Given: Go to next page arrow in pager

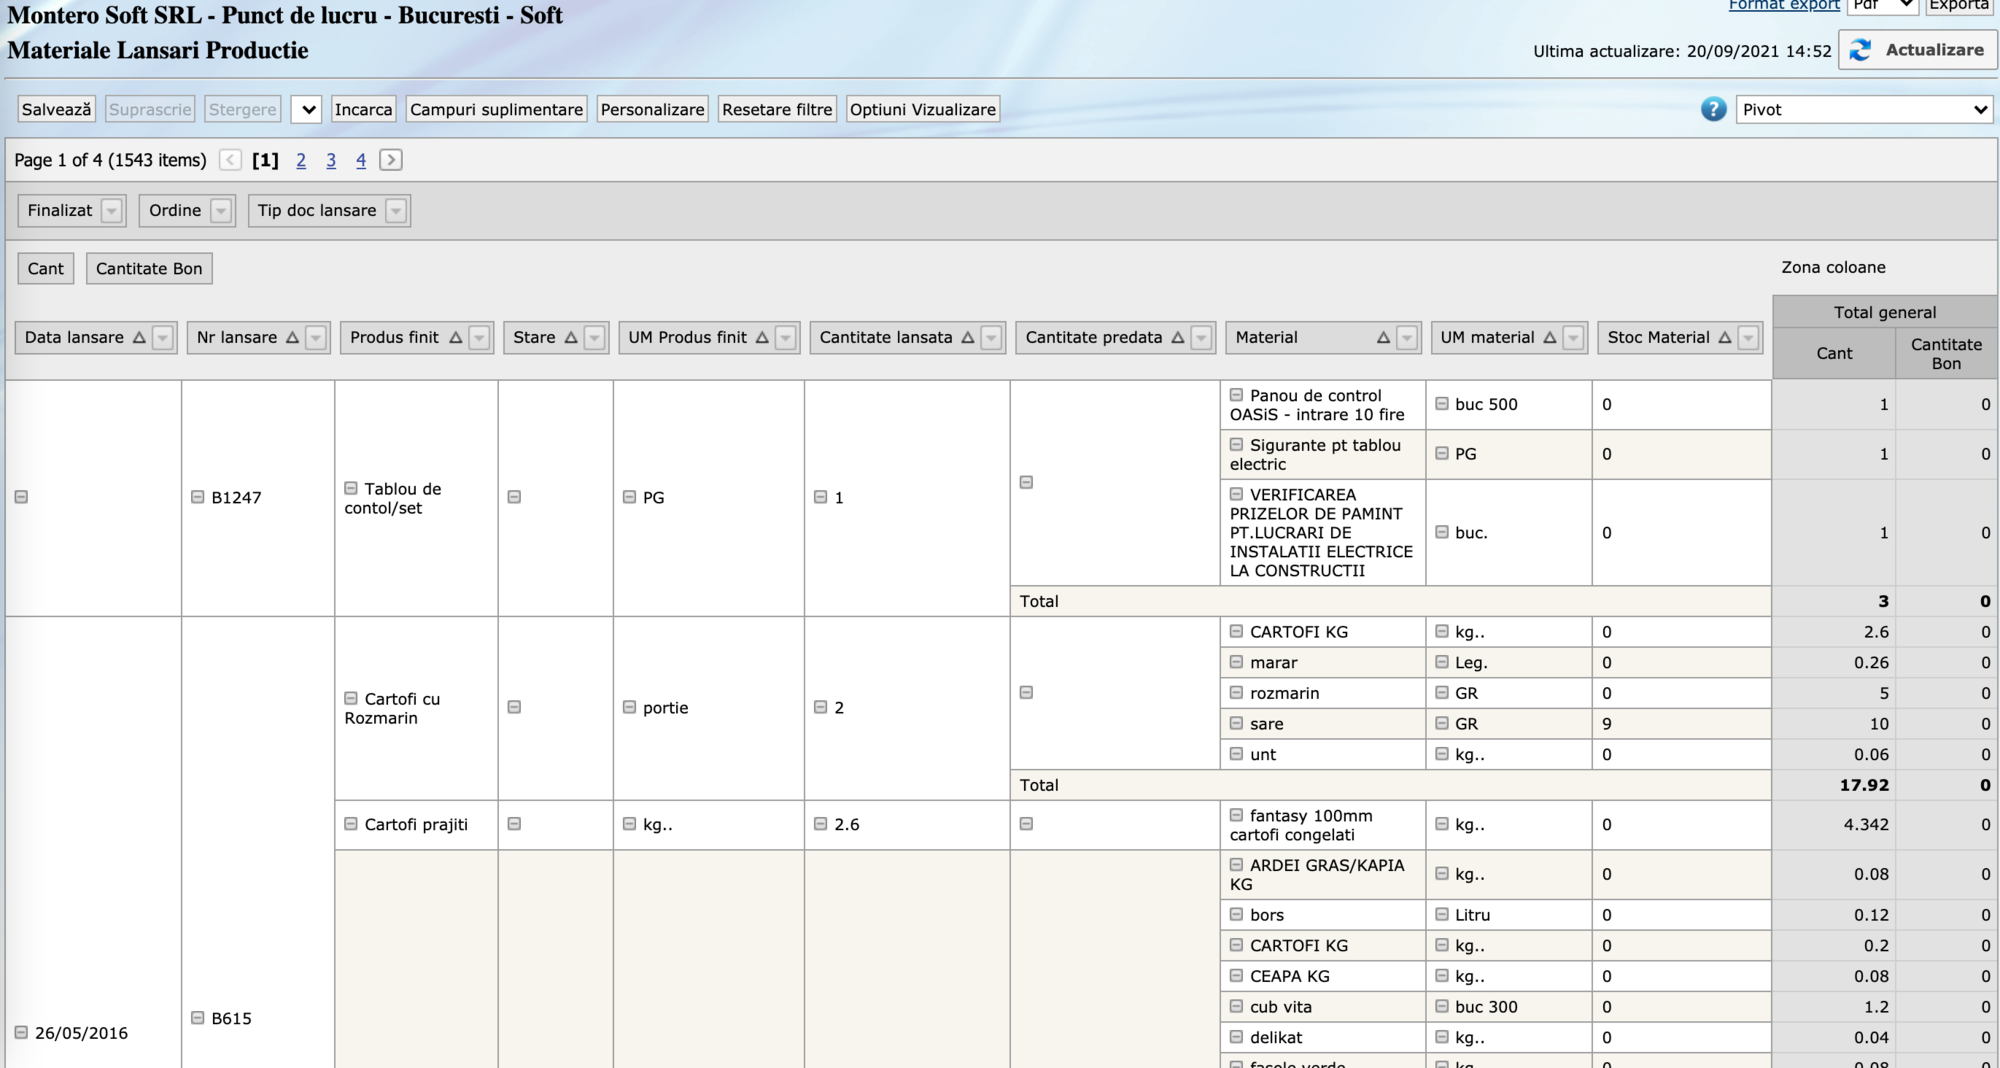Looking at the screenshot, I should pyautogui.click(x=391, y=160).
